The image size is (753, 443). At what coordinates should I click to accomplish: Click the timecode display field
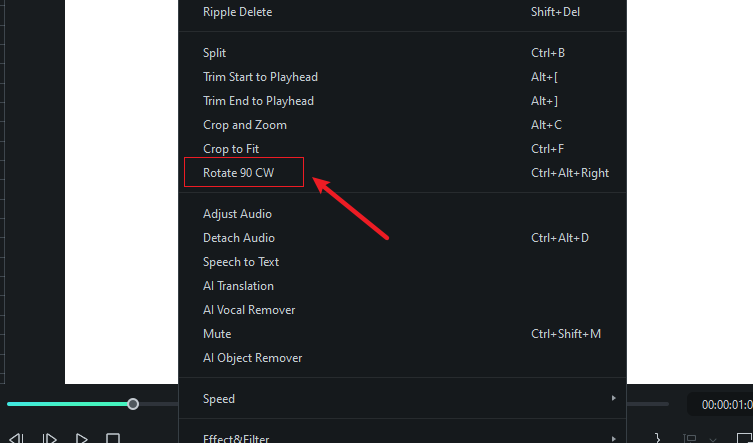click(x=720, y=405)
